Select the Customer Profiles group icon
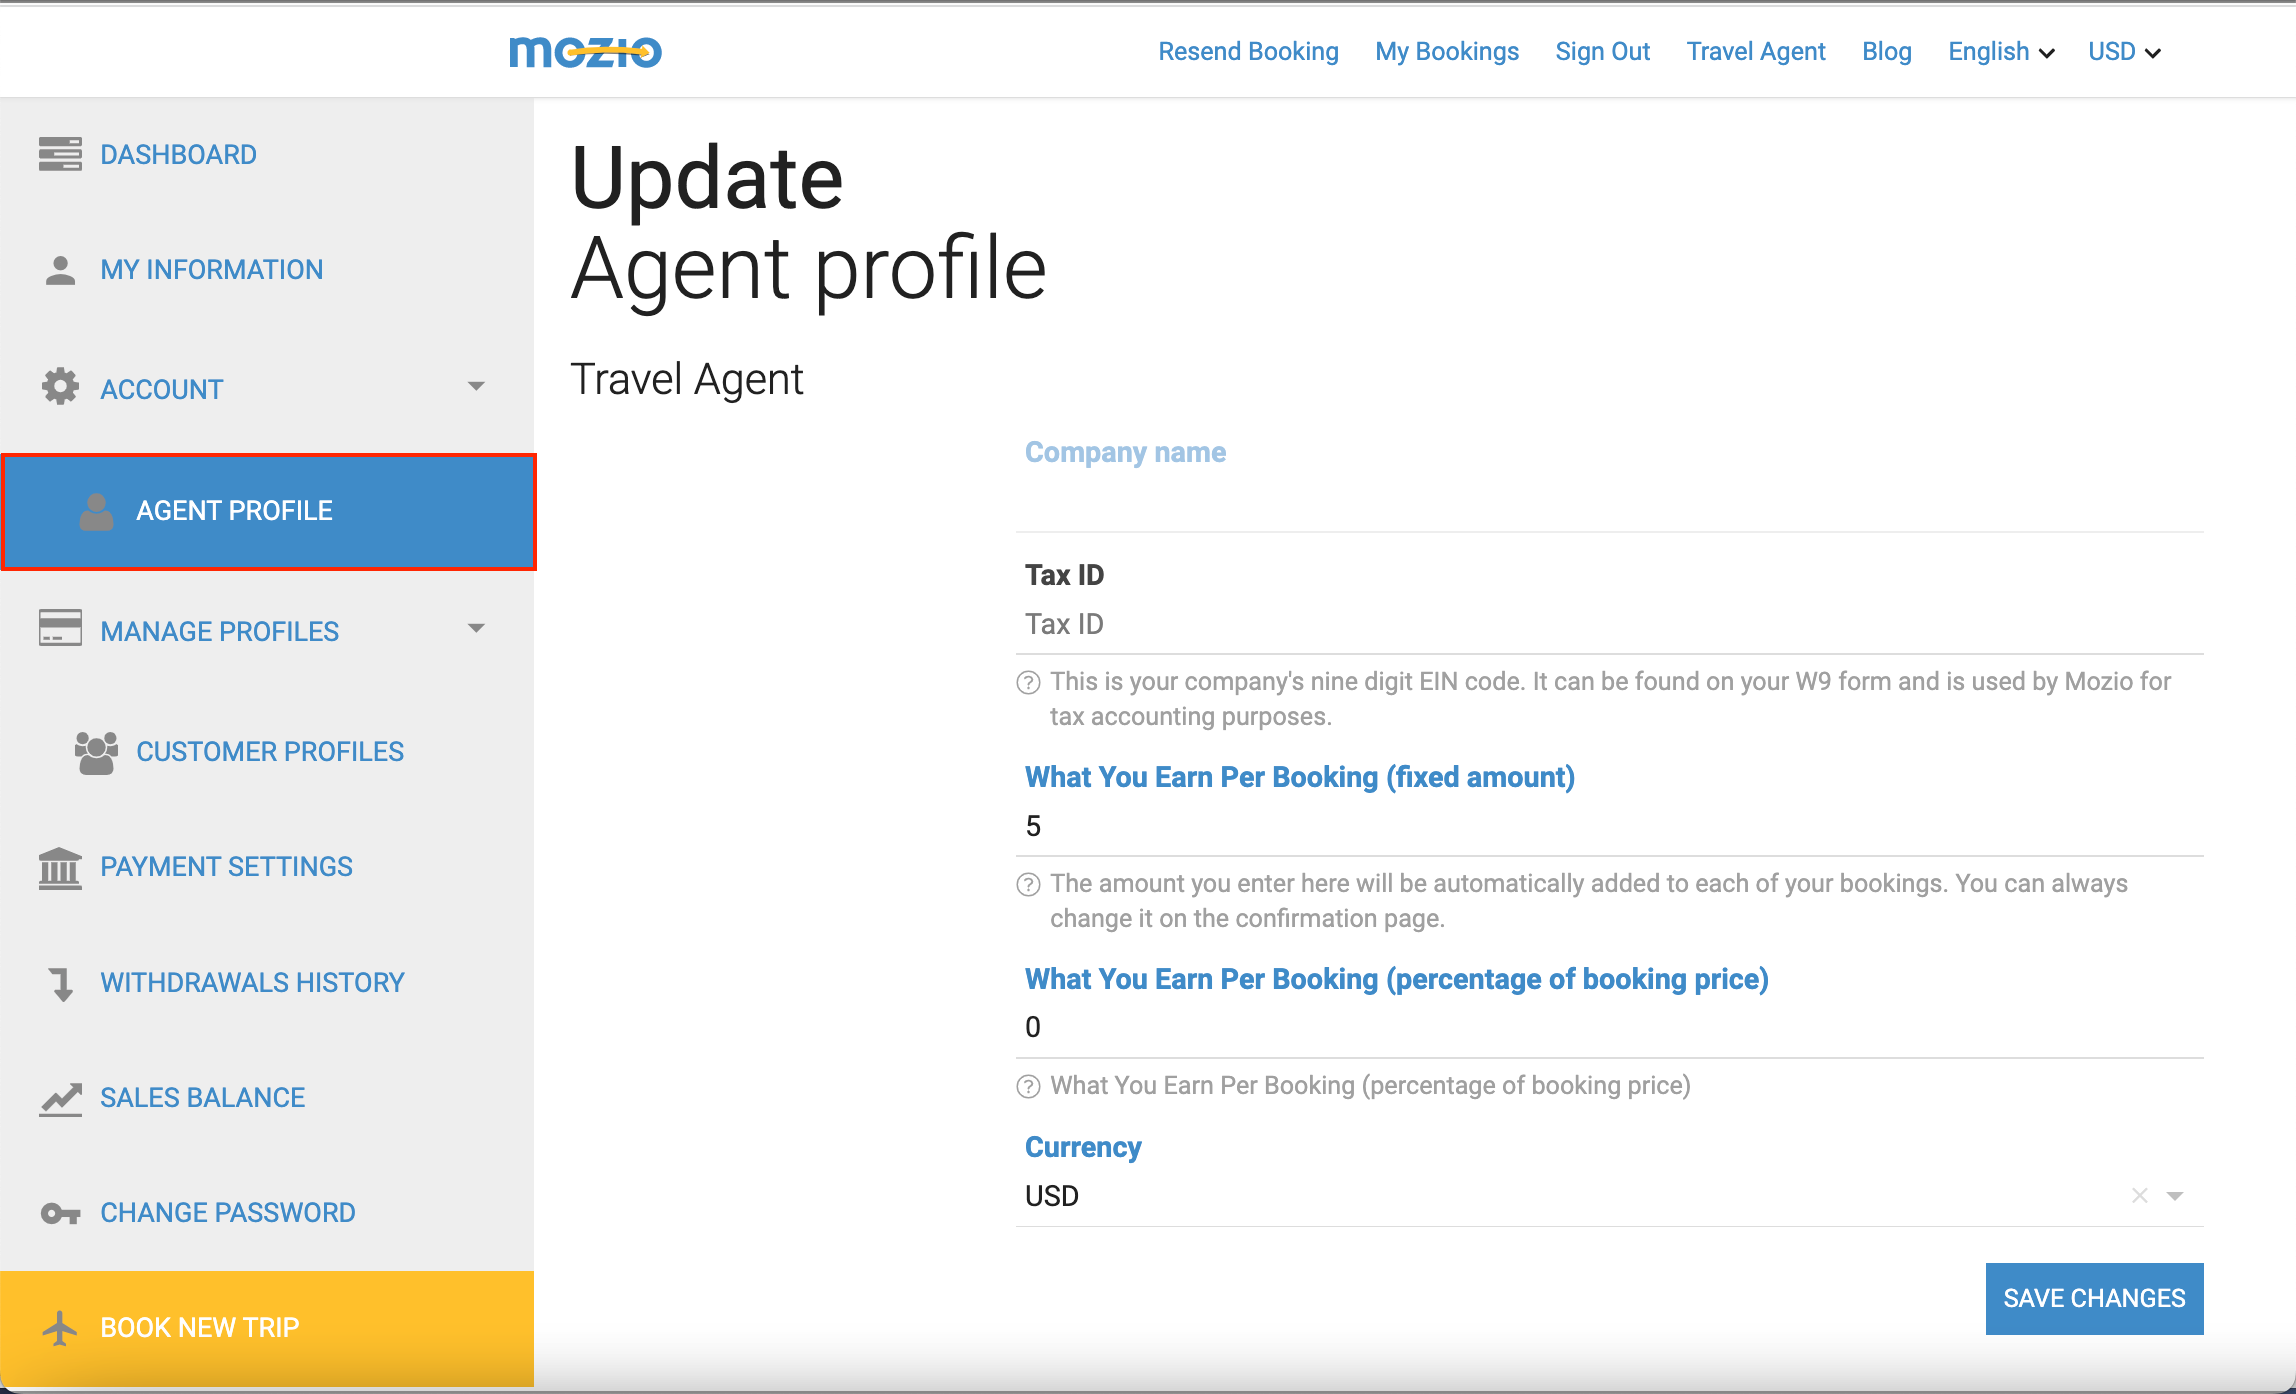Screen dimensions: 2296x1394 pos(97,750)
